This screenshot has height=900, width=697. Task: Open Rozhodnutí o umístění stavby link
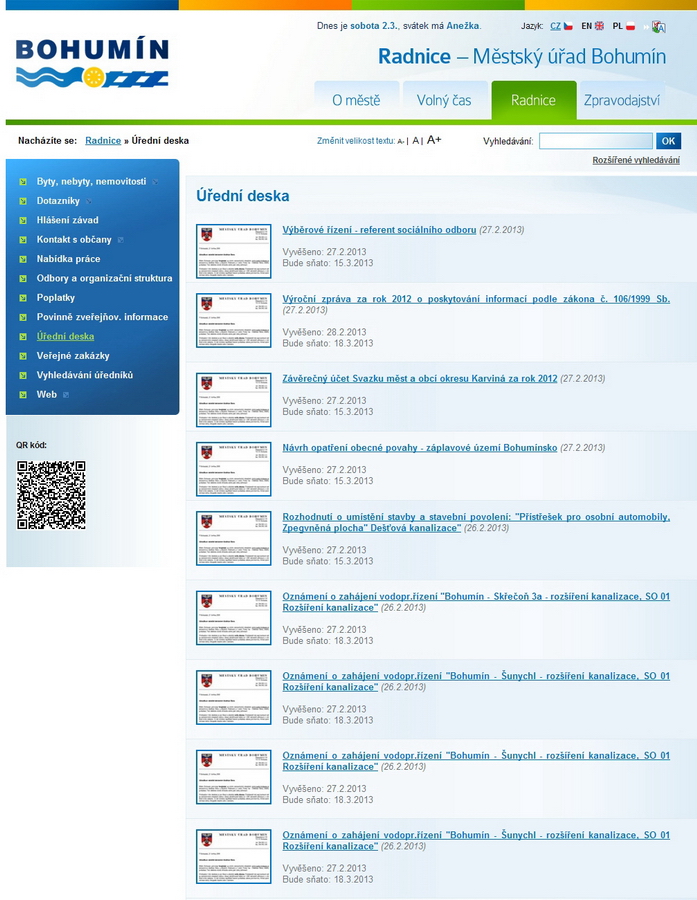click(x=476, y=522)
